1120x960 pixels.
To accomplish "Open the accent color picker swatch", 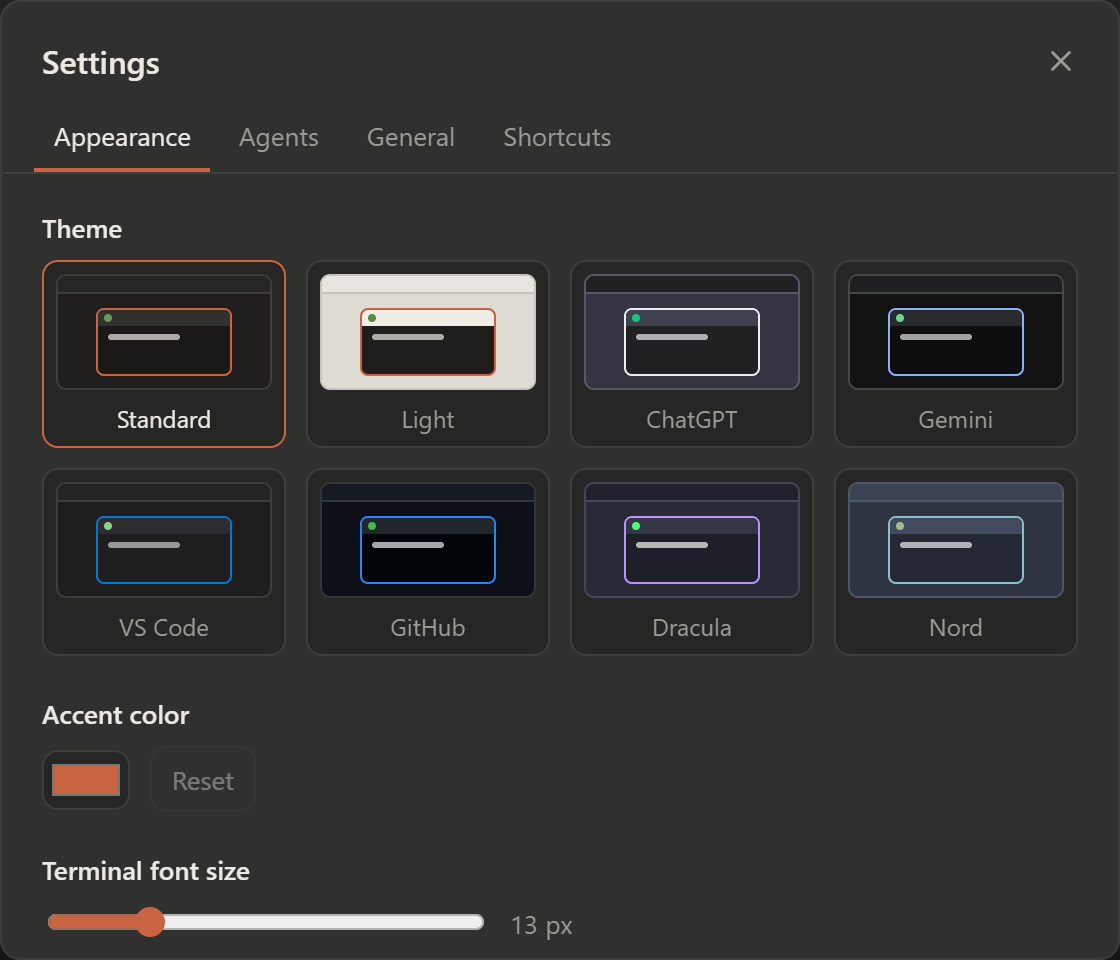I will point(86,780).
